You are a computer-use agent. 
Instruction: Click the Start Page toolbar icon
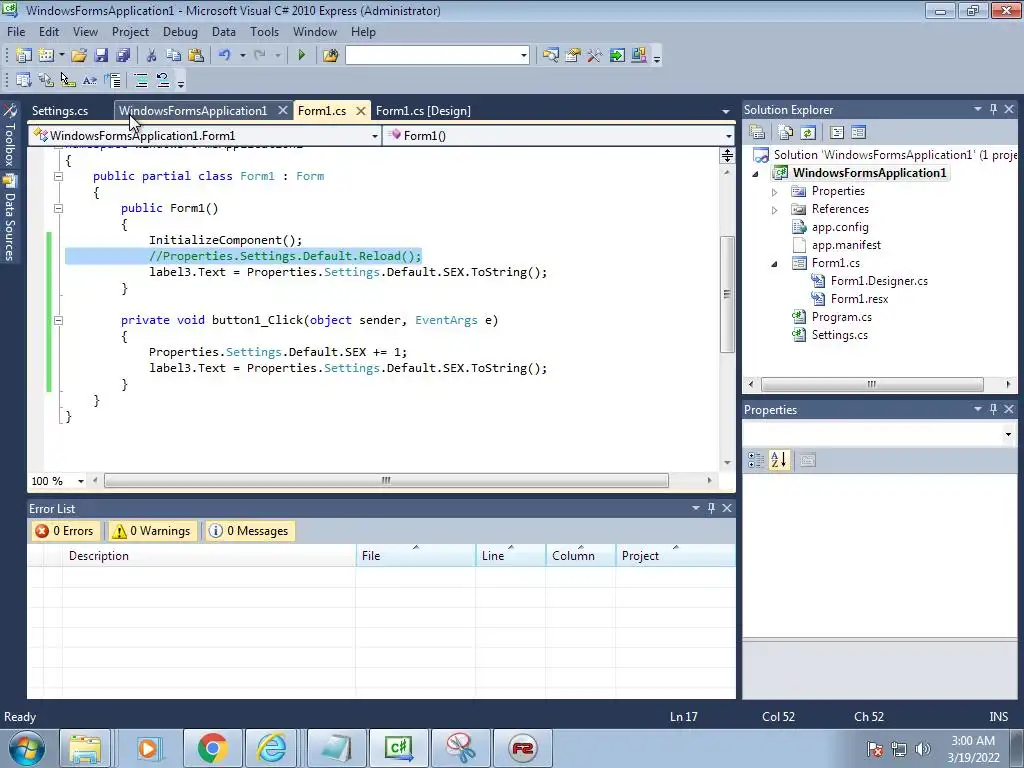coord(617,56)
